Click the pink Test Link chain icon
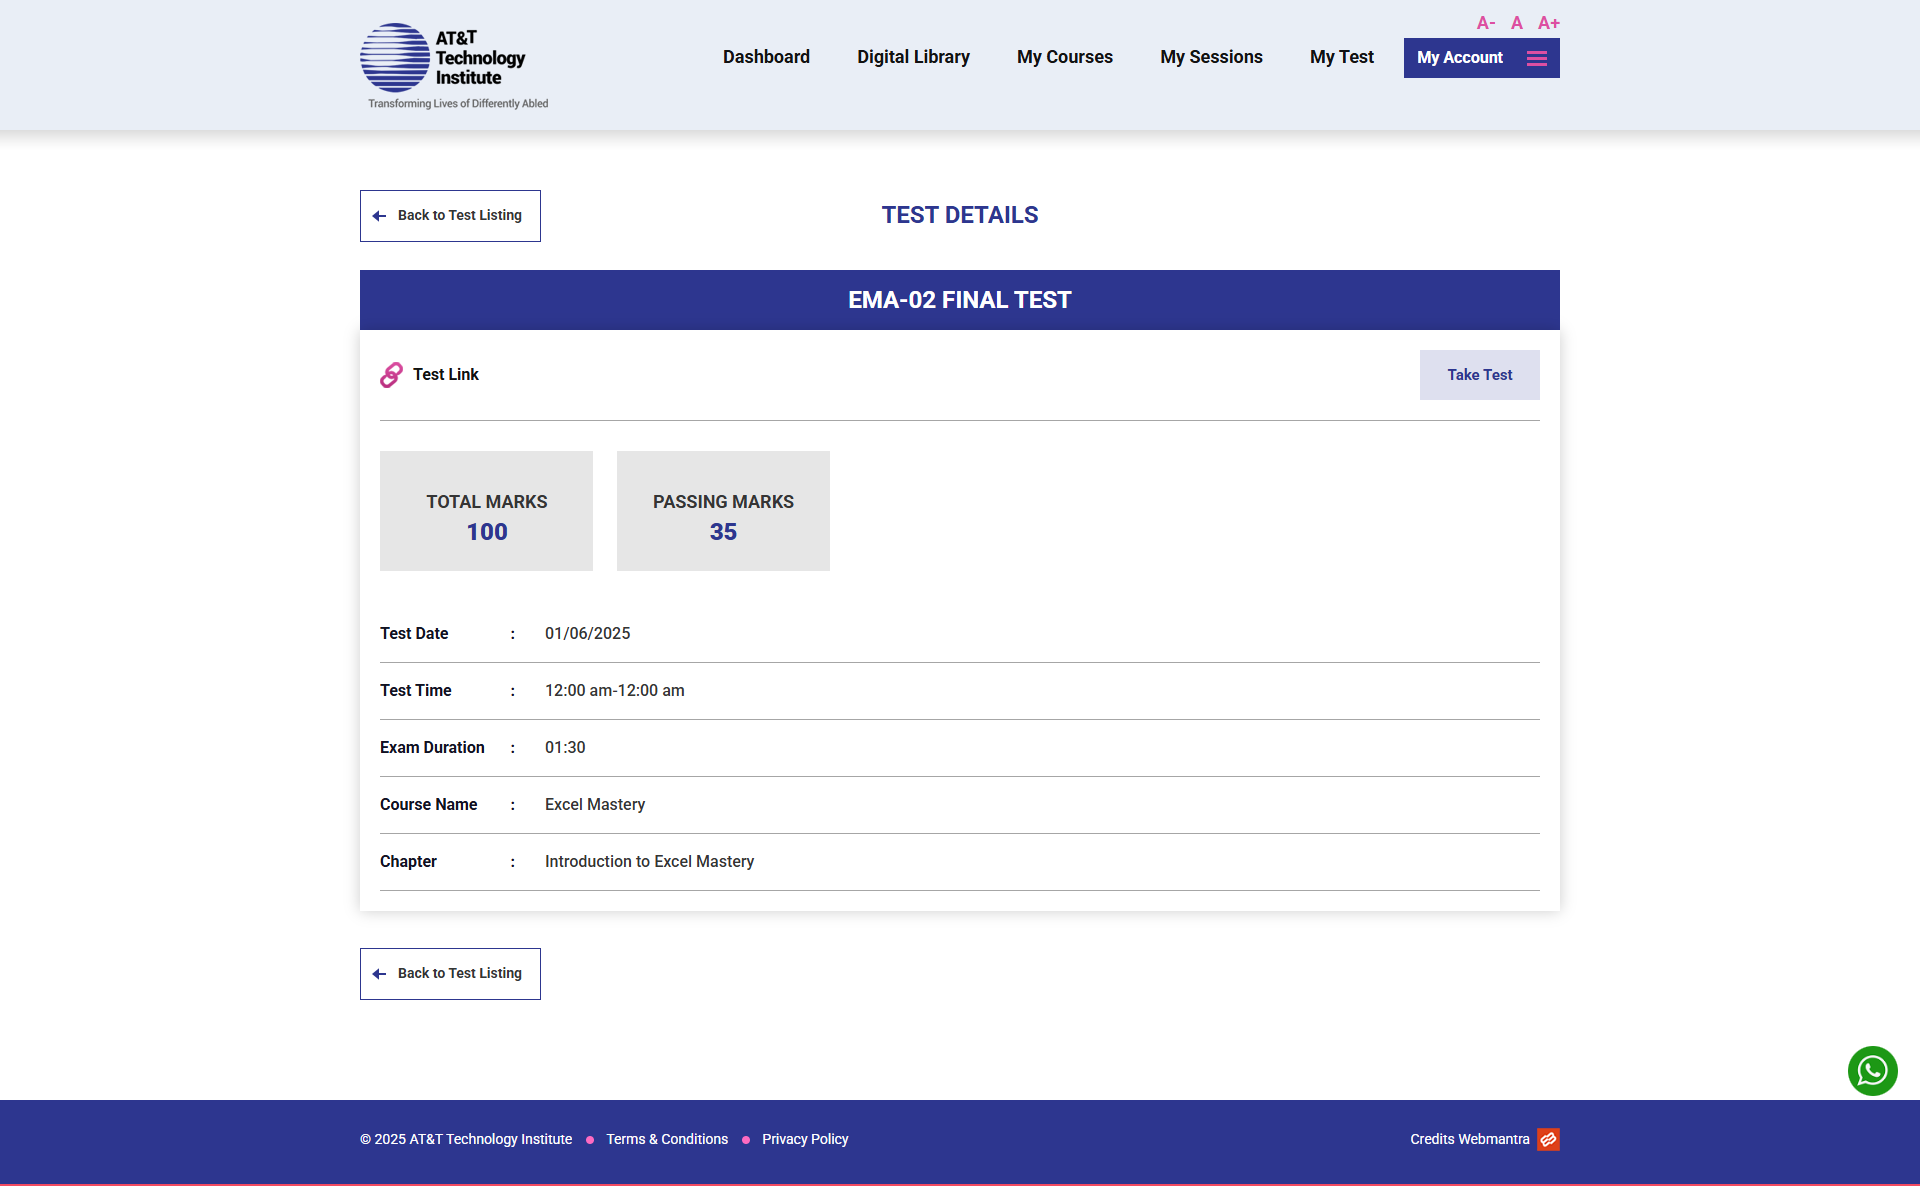1920x1186 pixels. (x=390, y=375)
